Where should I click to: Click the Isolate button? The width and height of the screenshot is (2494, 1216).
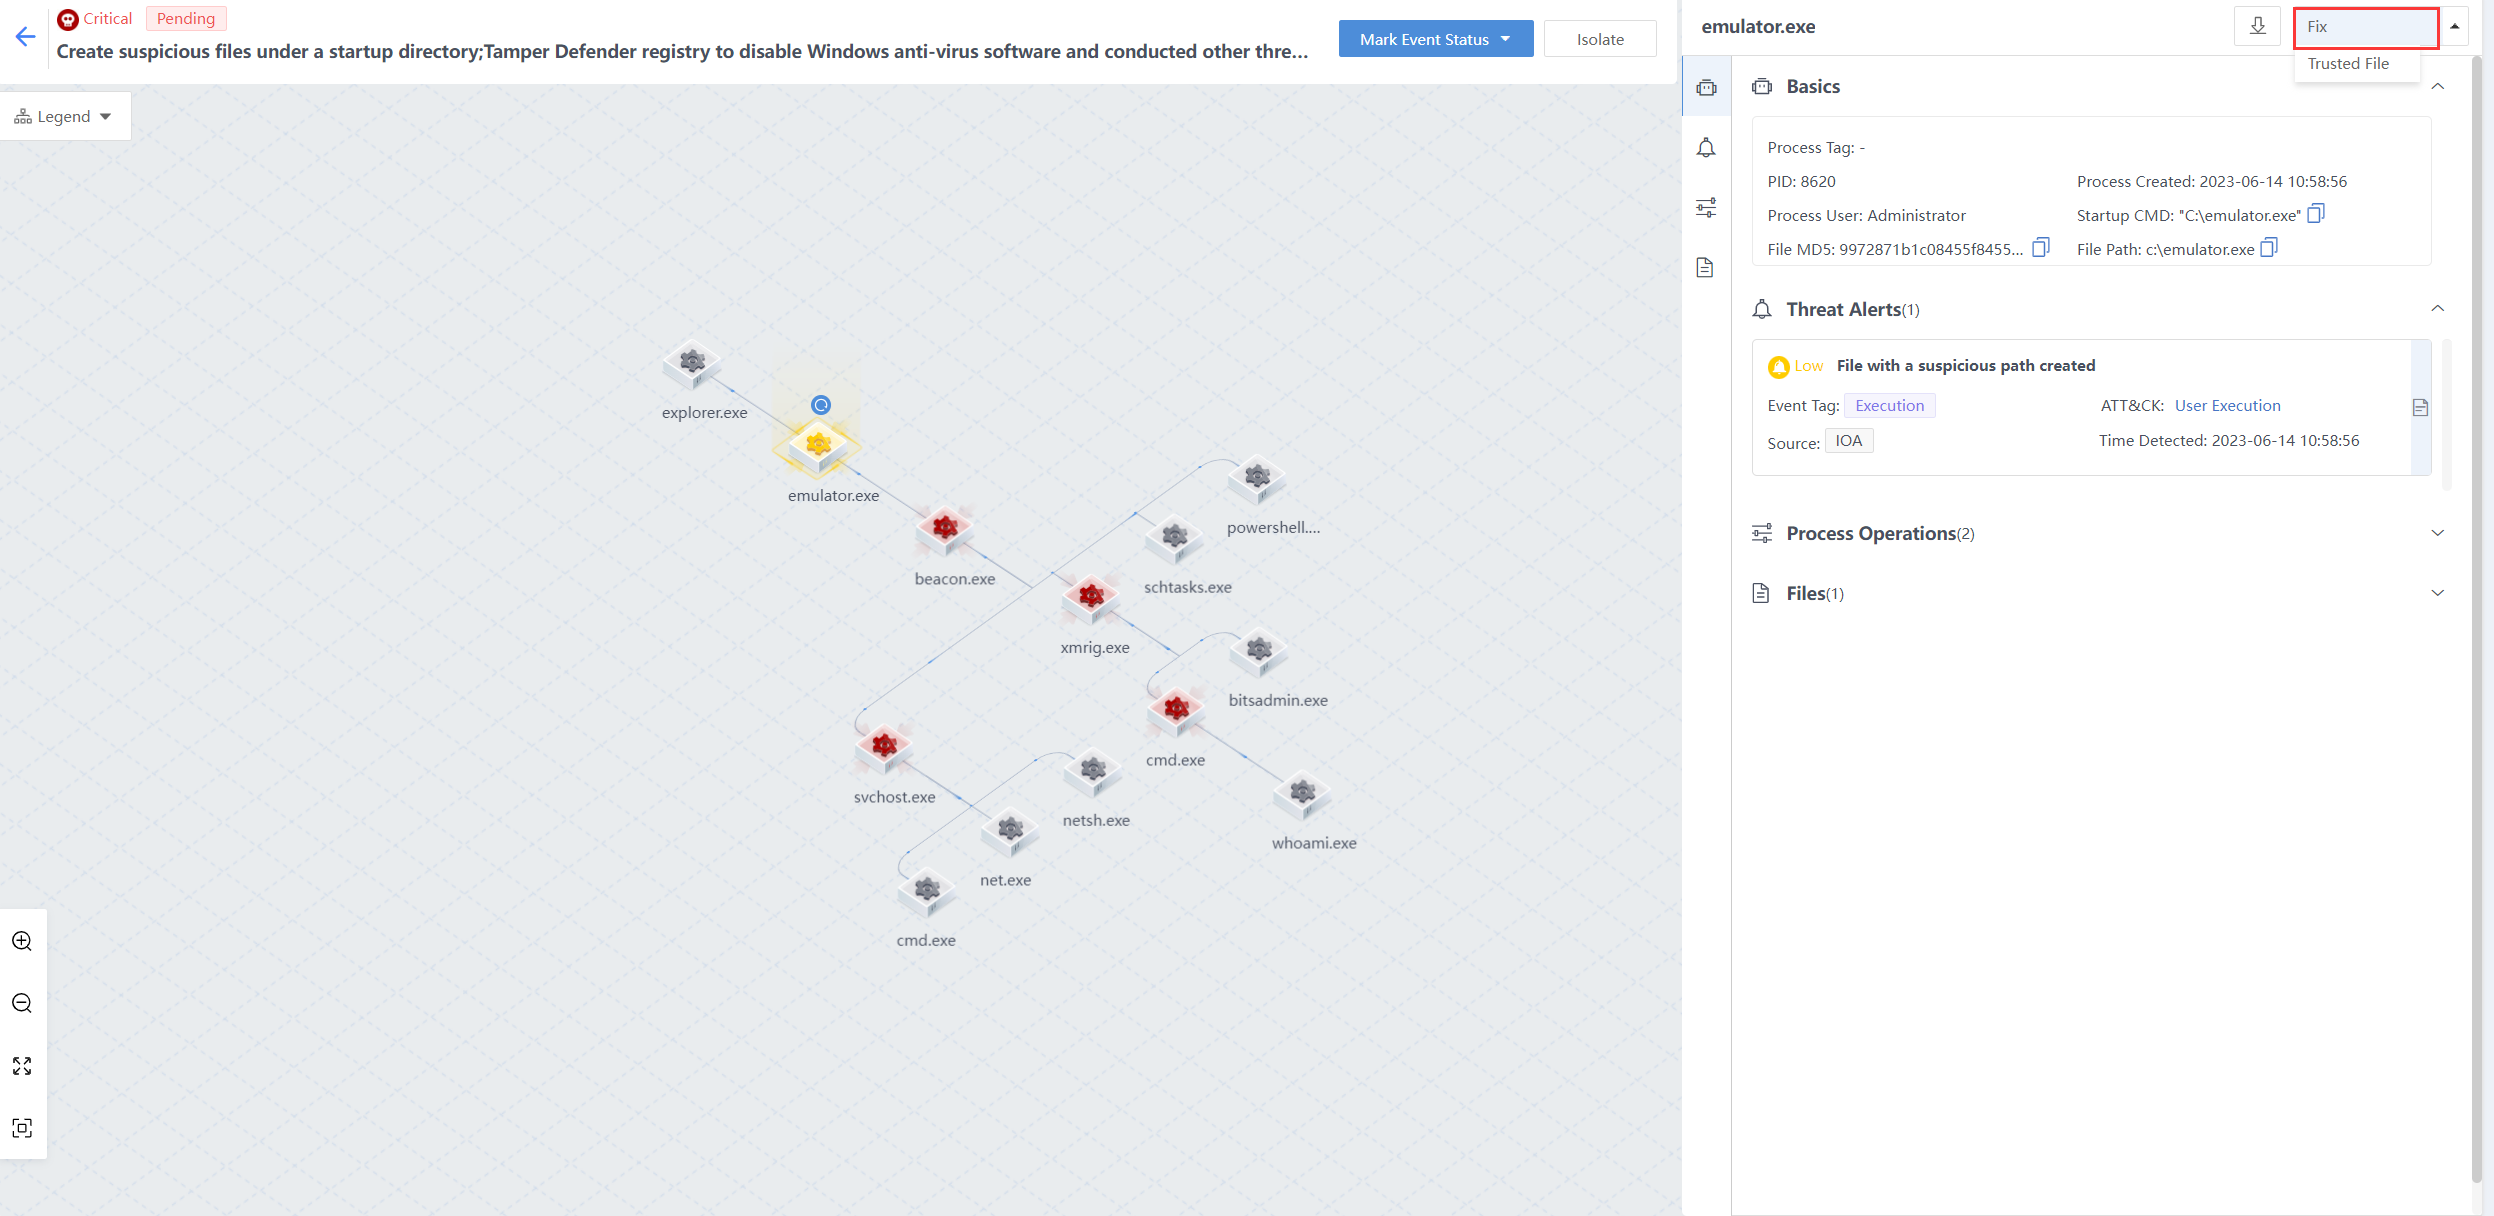1600,39
